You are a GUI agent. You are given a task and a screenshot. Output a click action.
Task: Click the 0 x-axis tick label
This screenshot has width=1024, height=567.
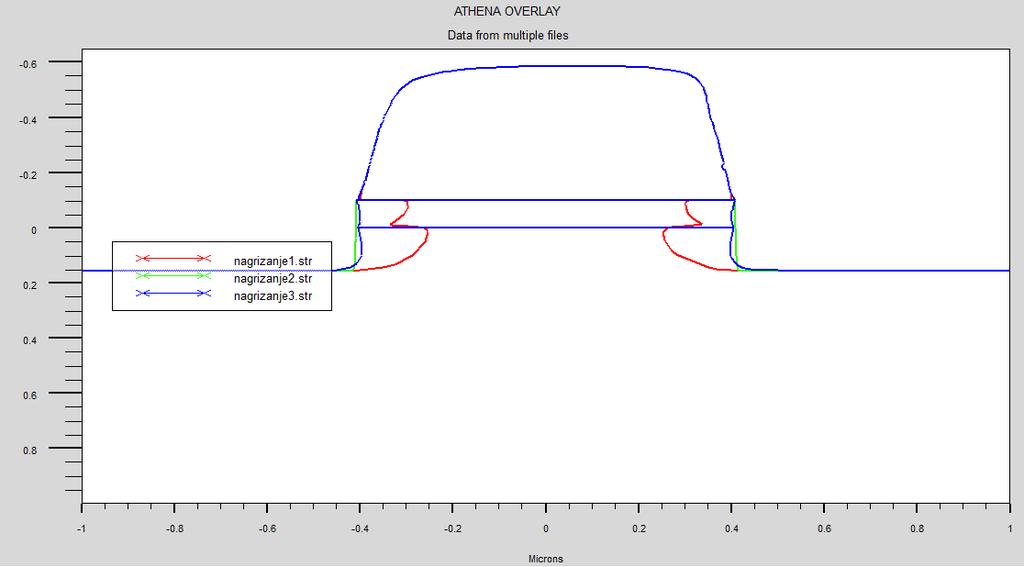click(x=546, y=529)
